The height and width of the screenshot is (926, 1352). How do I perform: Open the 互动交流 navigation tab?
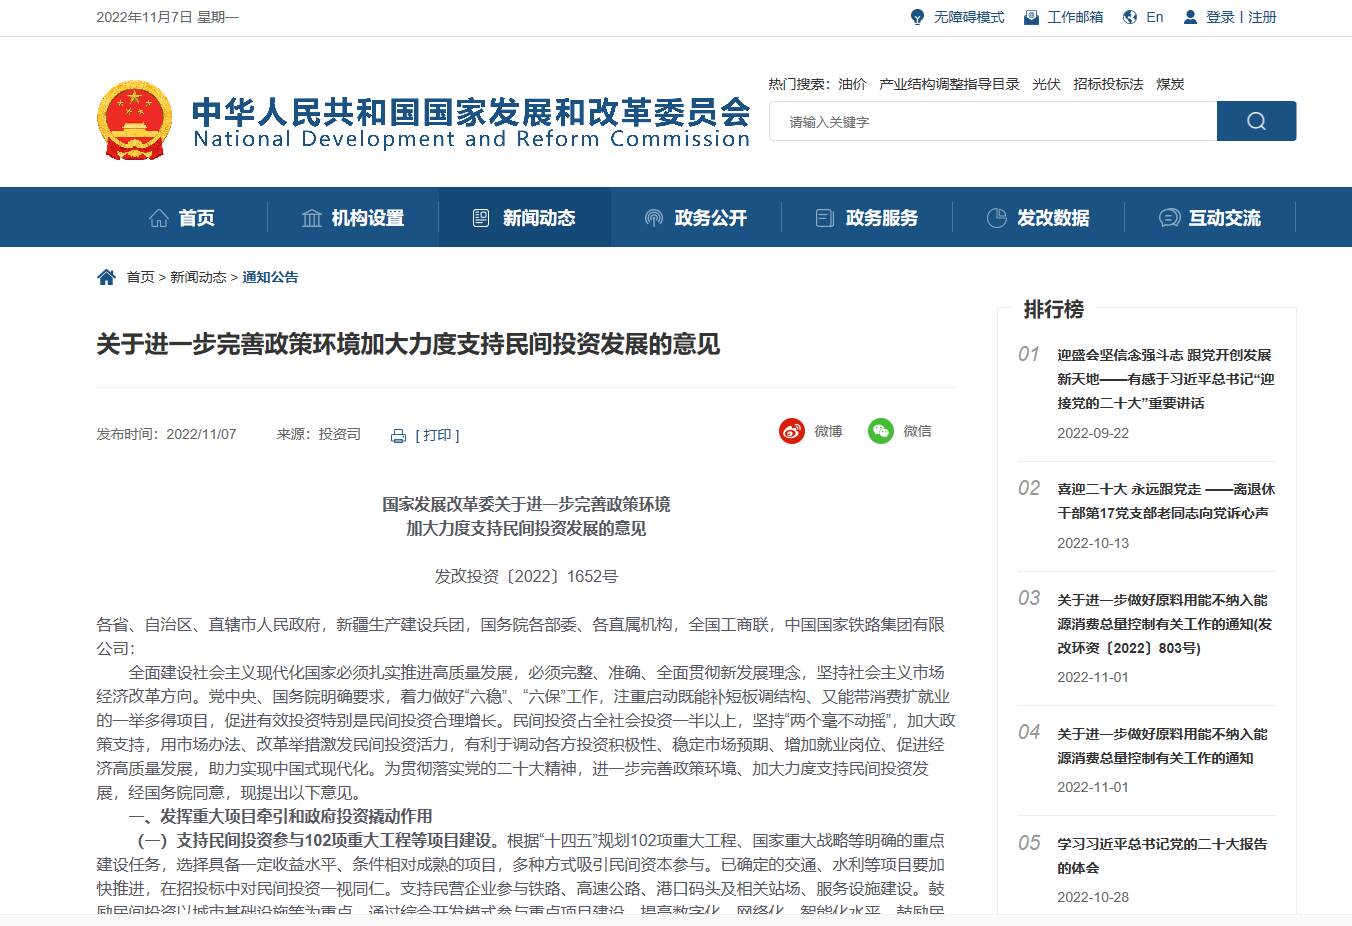click(1210, 218)
